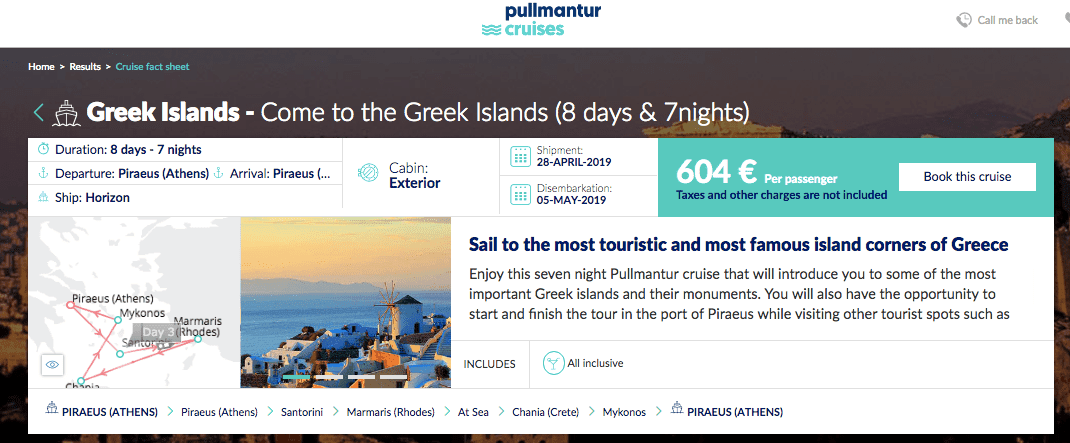Click the All inclusive cocktail icon
This screenshot has height=443, width=1070.
coord(552,363)
